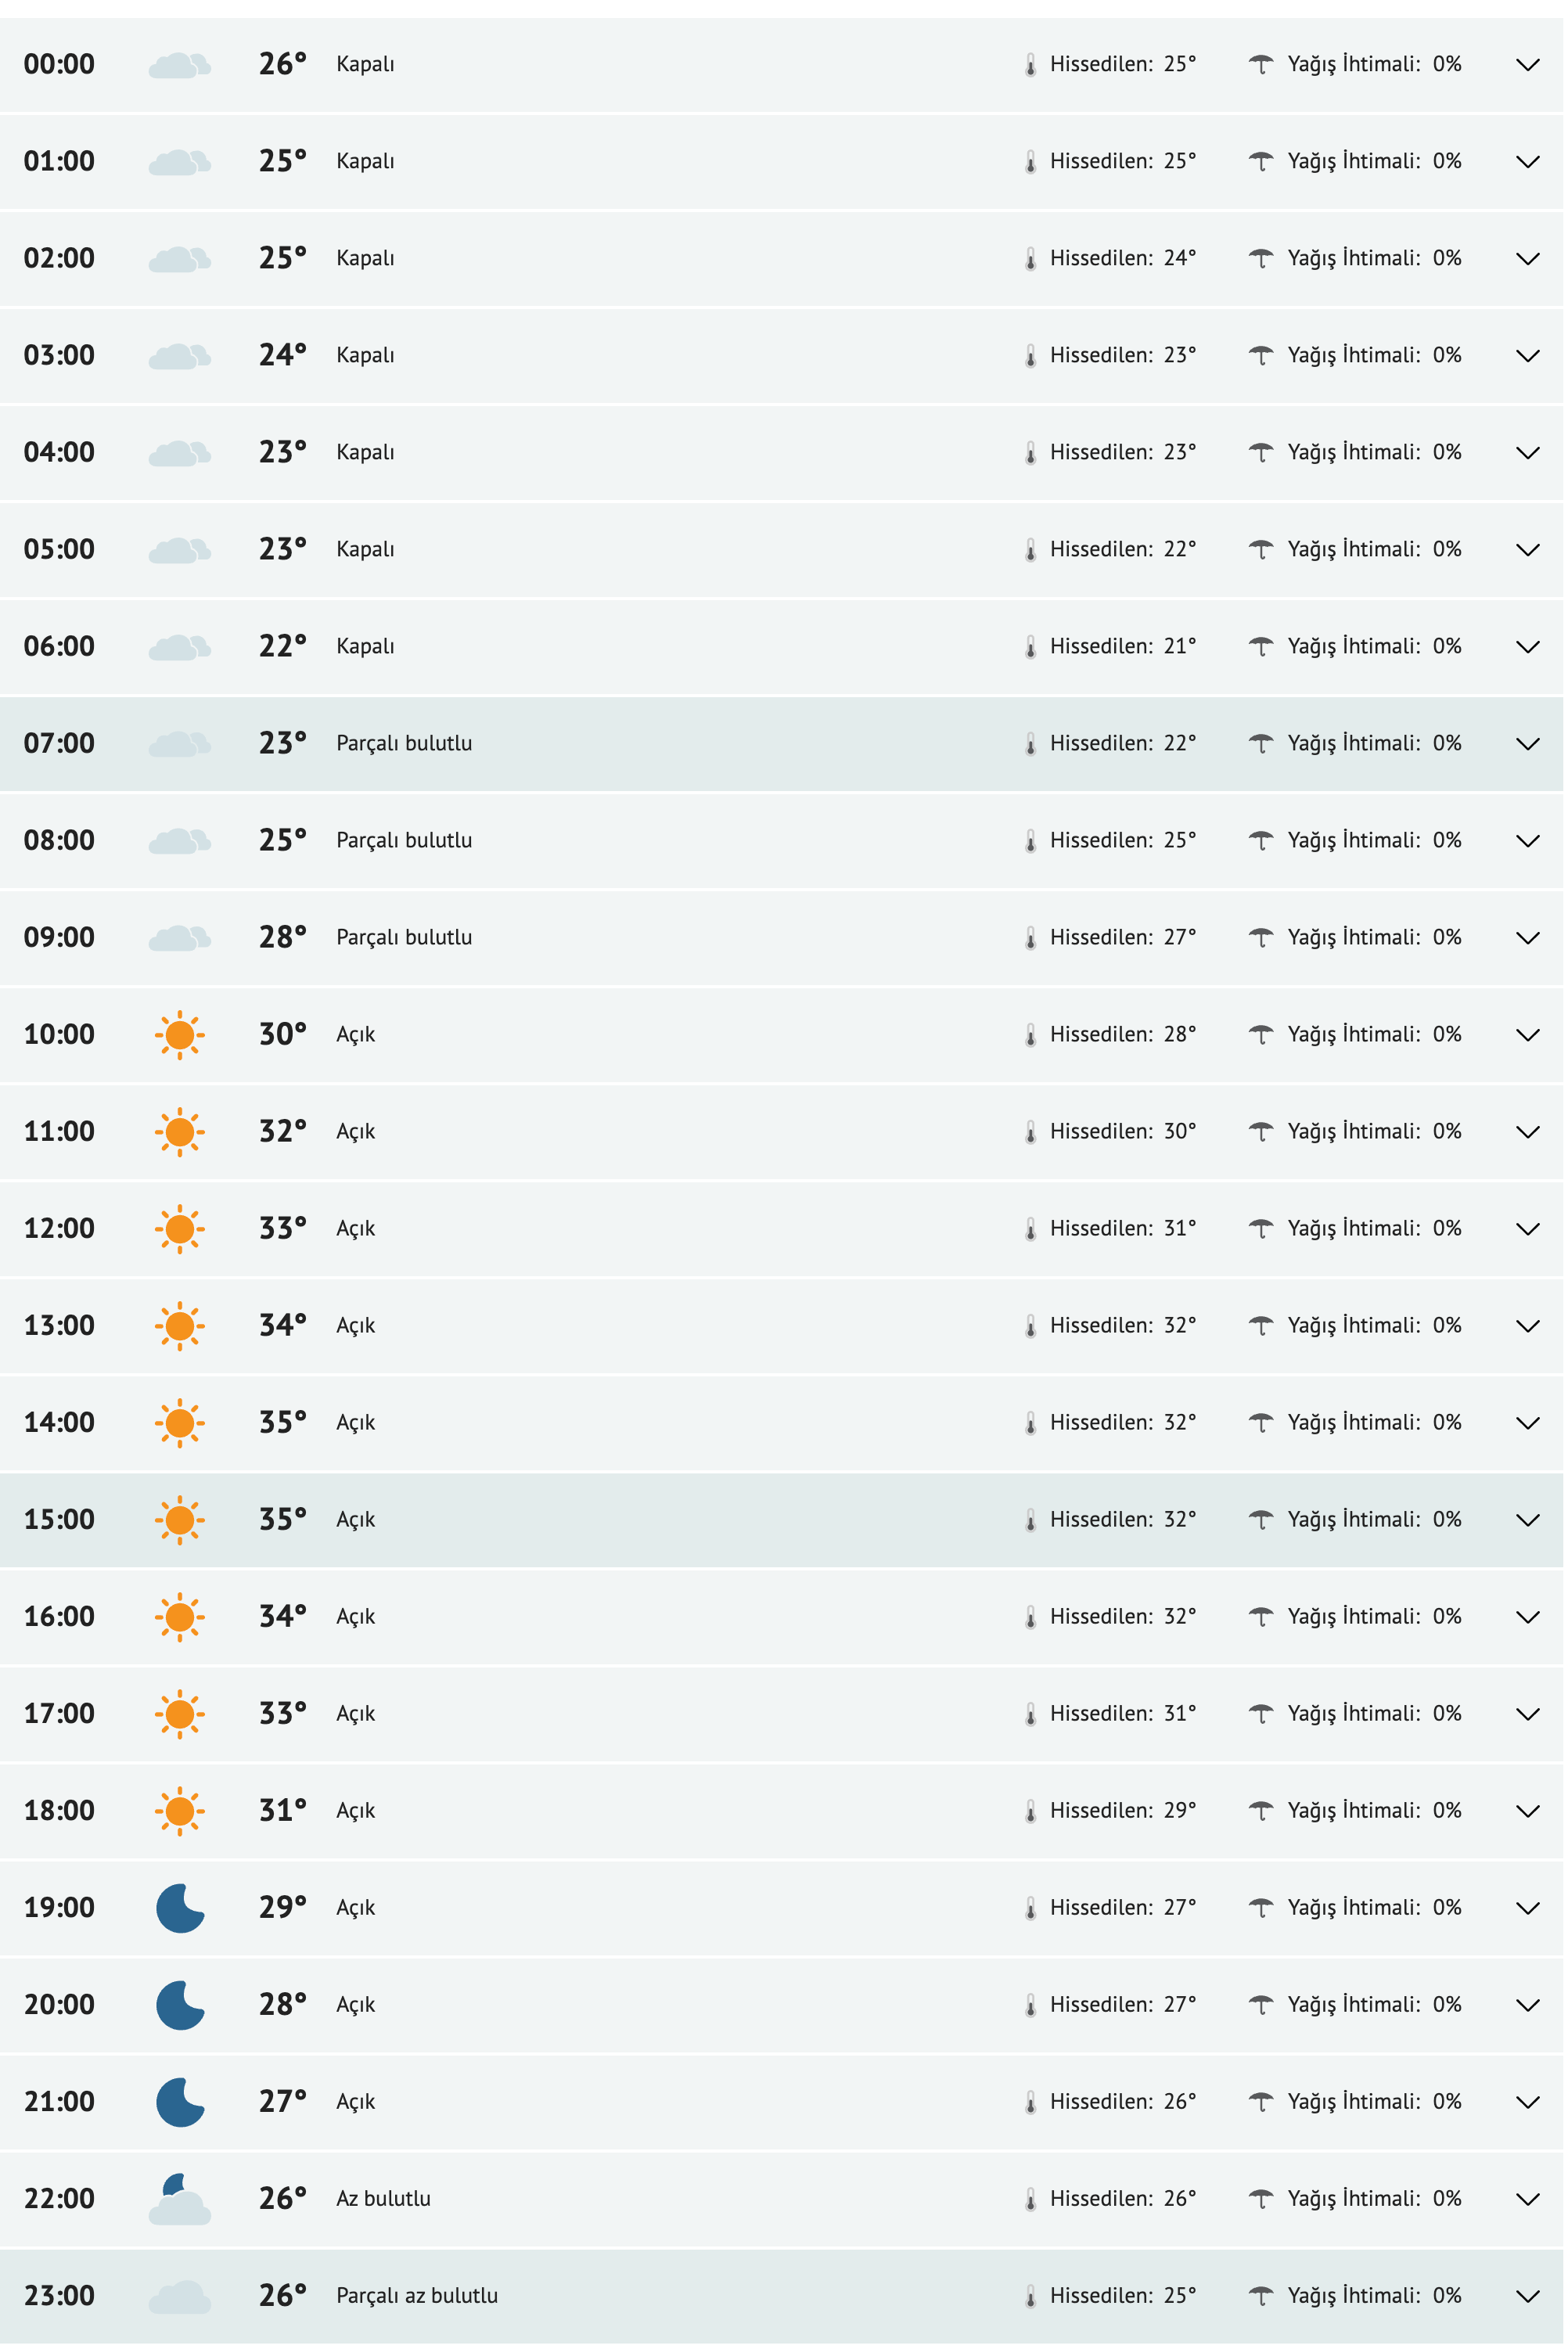Expand details for the 12:00 hour
The image size is (1568, 2349).
(1528, 1228)
